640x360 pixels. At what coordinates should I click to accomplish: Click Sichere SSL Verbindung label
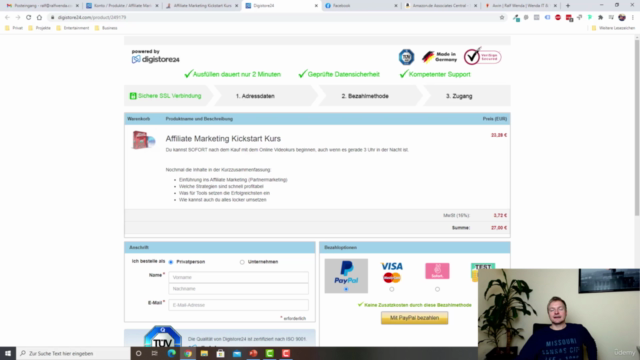click(x=166, y=96)
